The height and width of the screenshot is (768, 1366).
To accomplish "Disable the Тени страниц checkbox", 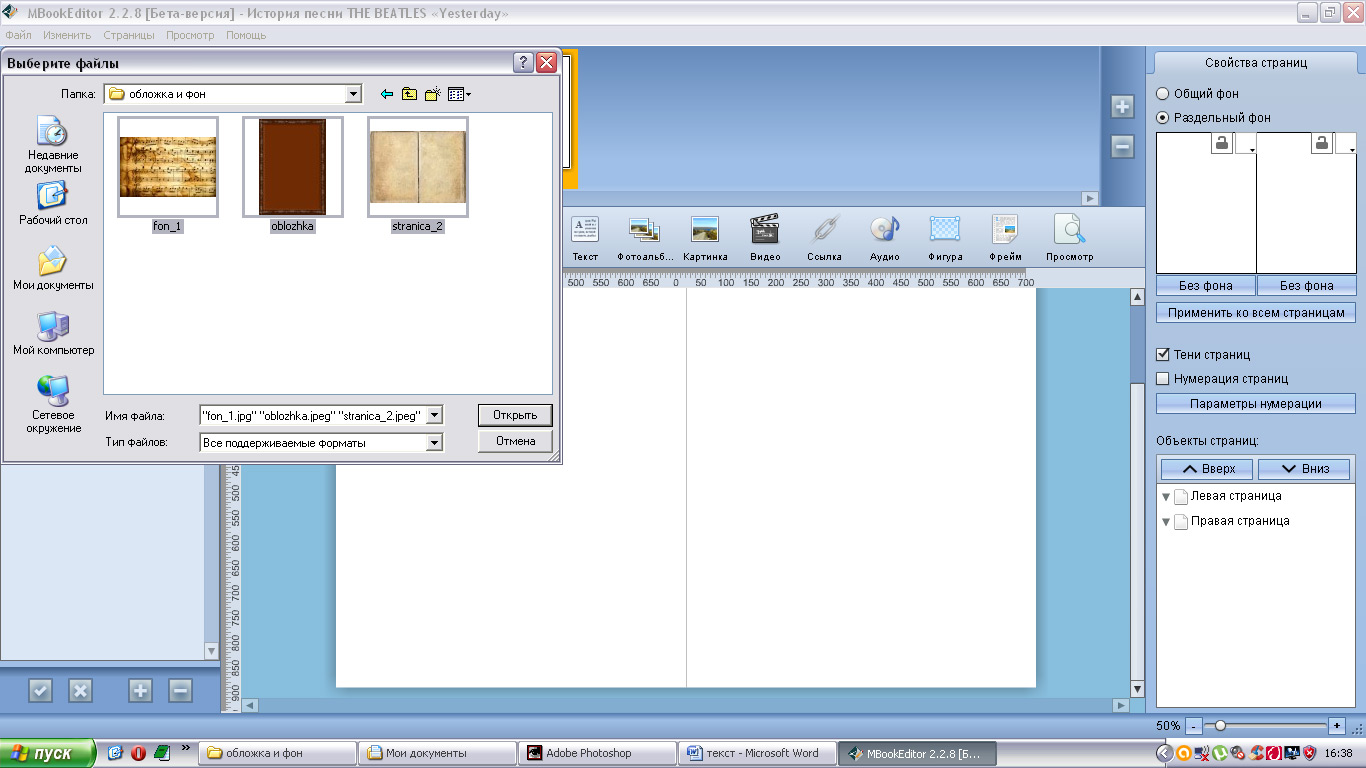I will tap(1163, 355).
